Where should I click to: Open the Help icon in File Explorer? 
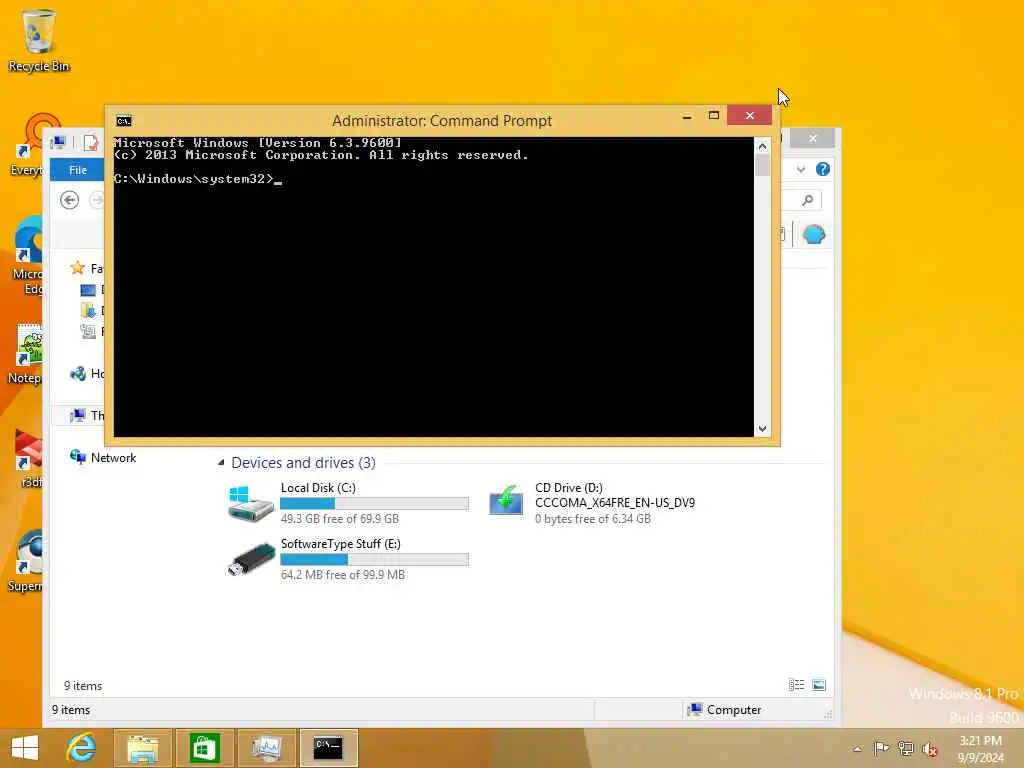coord(823,169)
